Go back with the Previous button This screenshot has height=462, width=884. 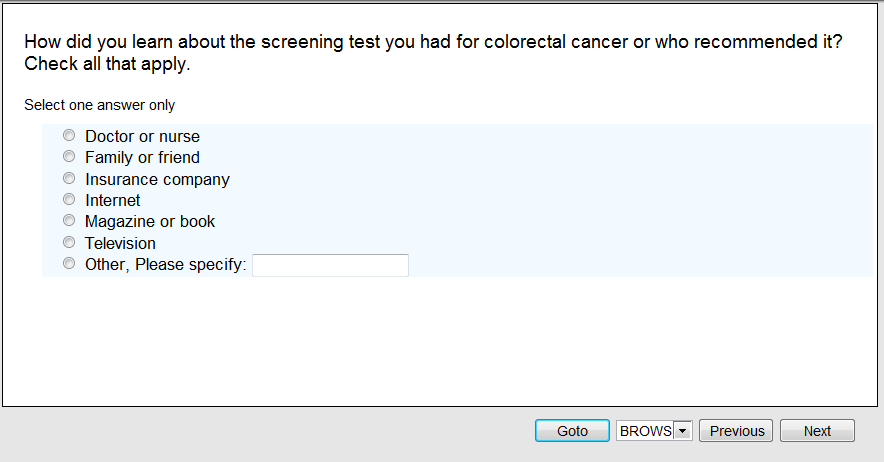(x=737, y=431)
